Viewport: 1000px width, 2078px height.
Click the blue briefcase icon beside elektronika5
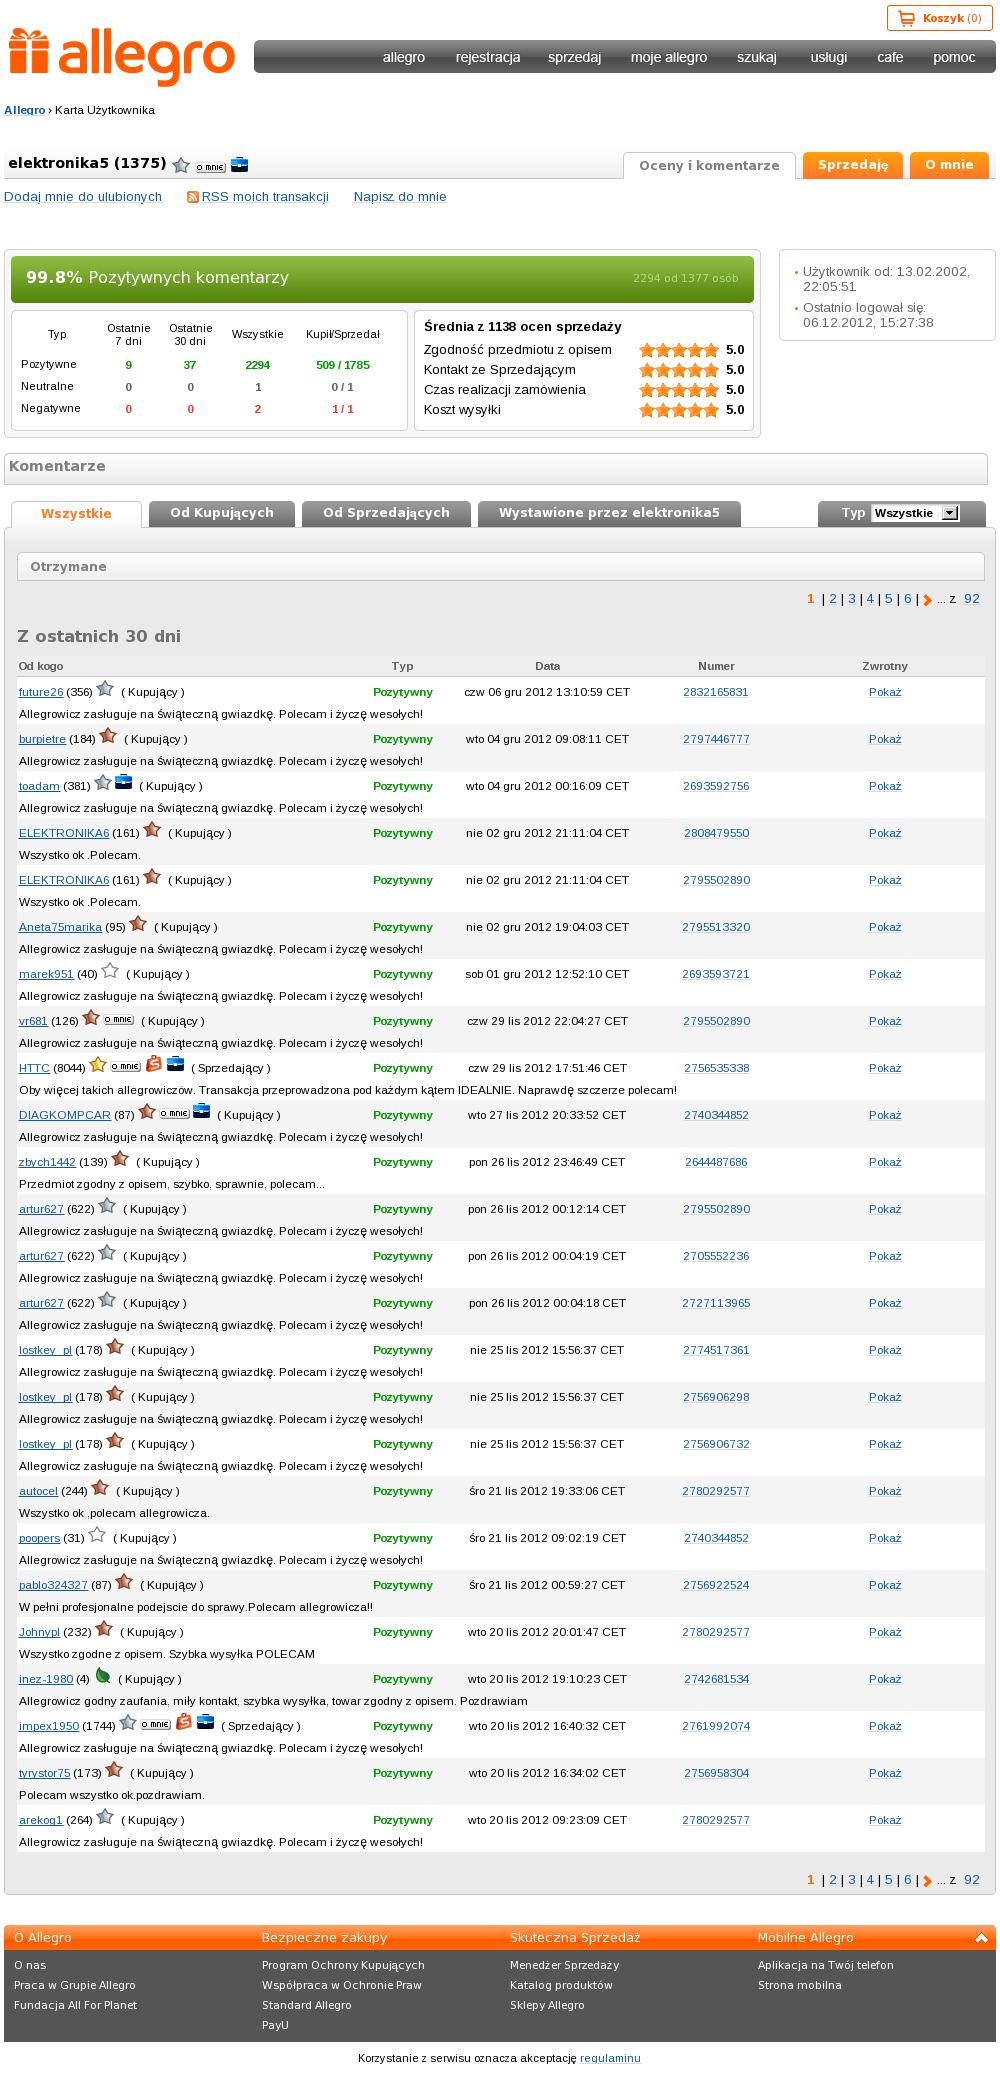(240, 164)
